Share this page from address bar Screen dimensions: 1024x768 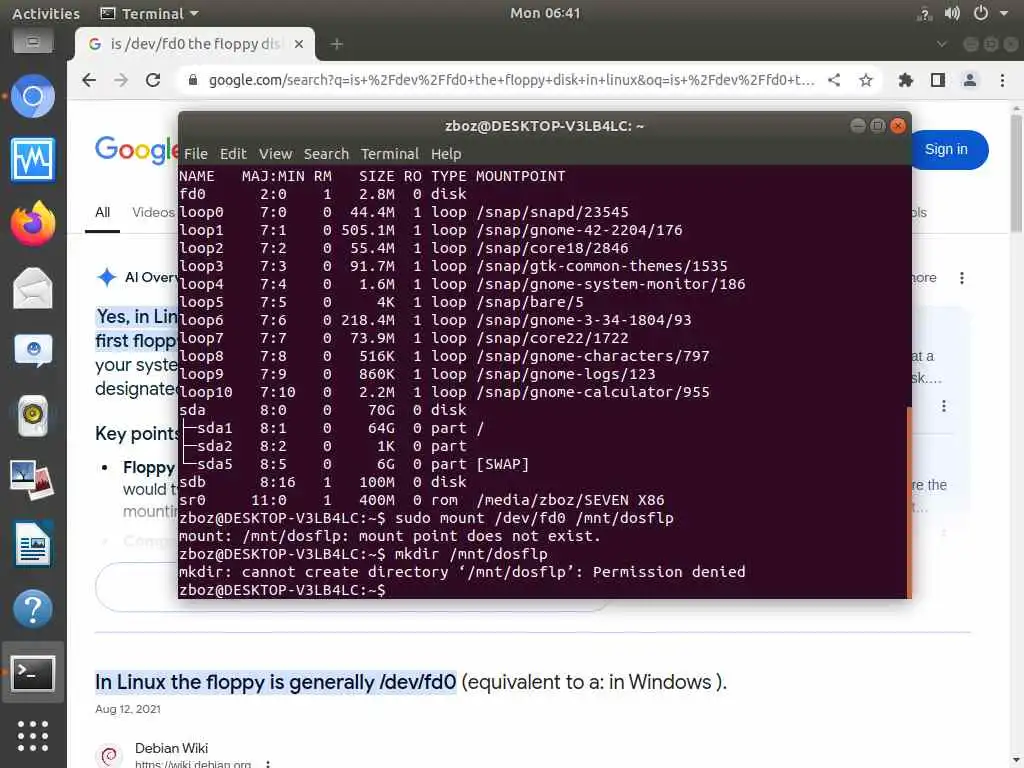(x=834, y=80)
